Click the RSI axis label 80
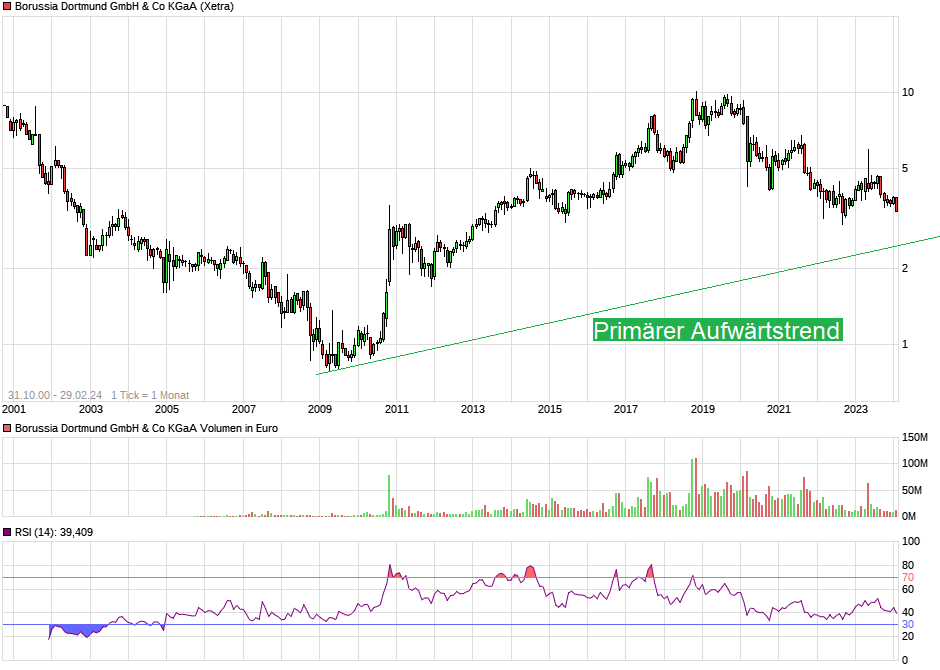The image size is (940, 670). (908, 565)
